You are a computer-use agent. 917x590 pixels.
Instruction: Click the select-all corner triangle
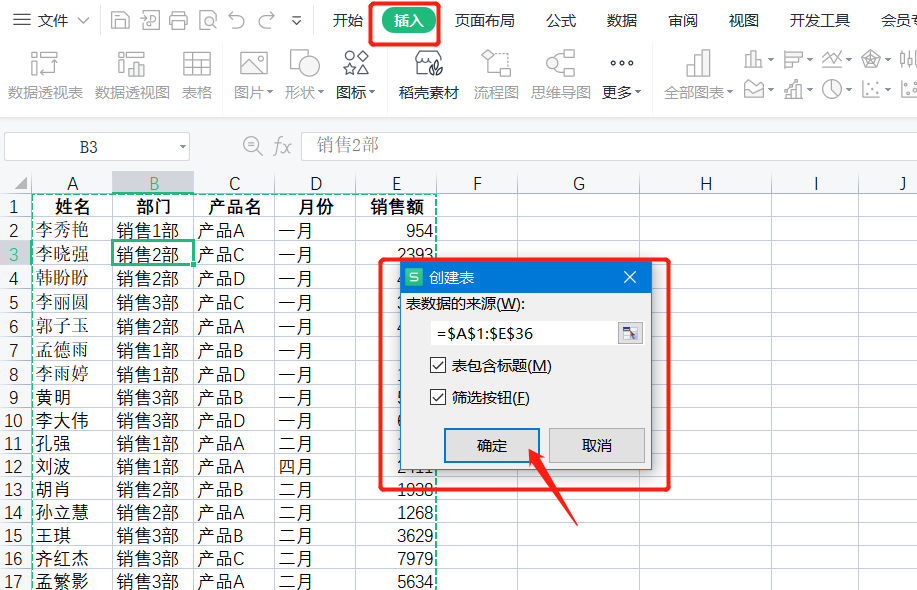click(21, 184)
